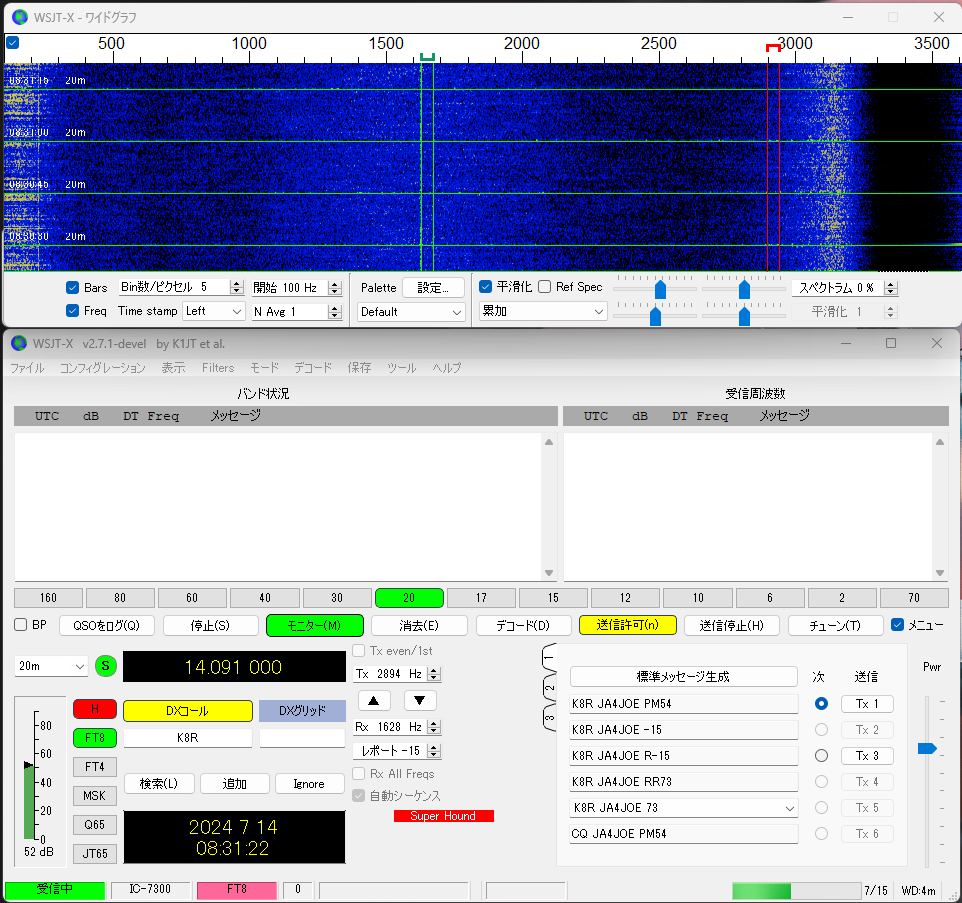
Task: Enable Tx even/1st checkbox
Action: click(359, 650)
